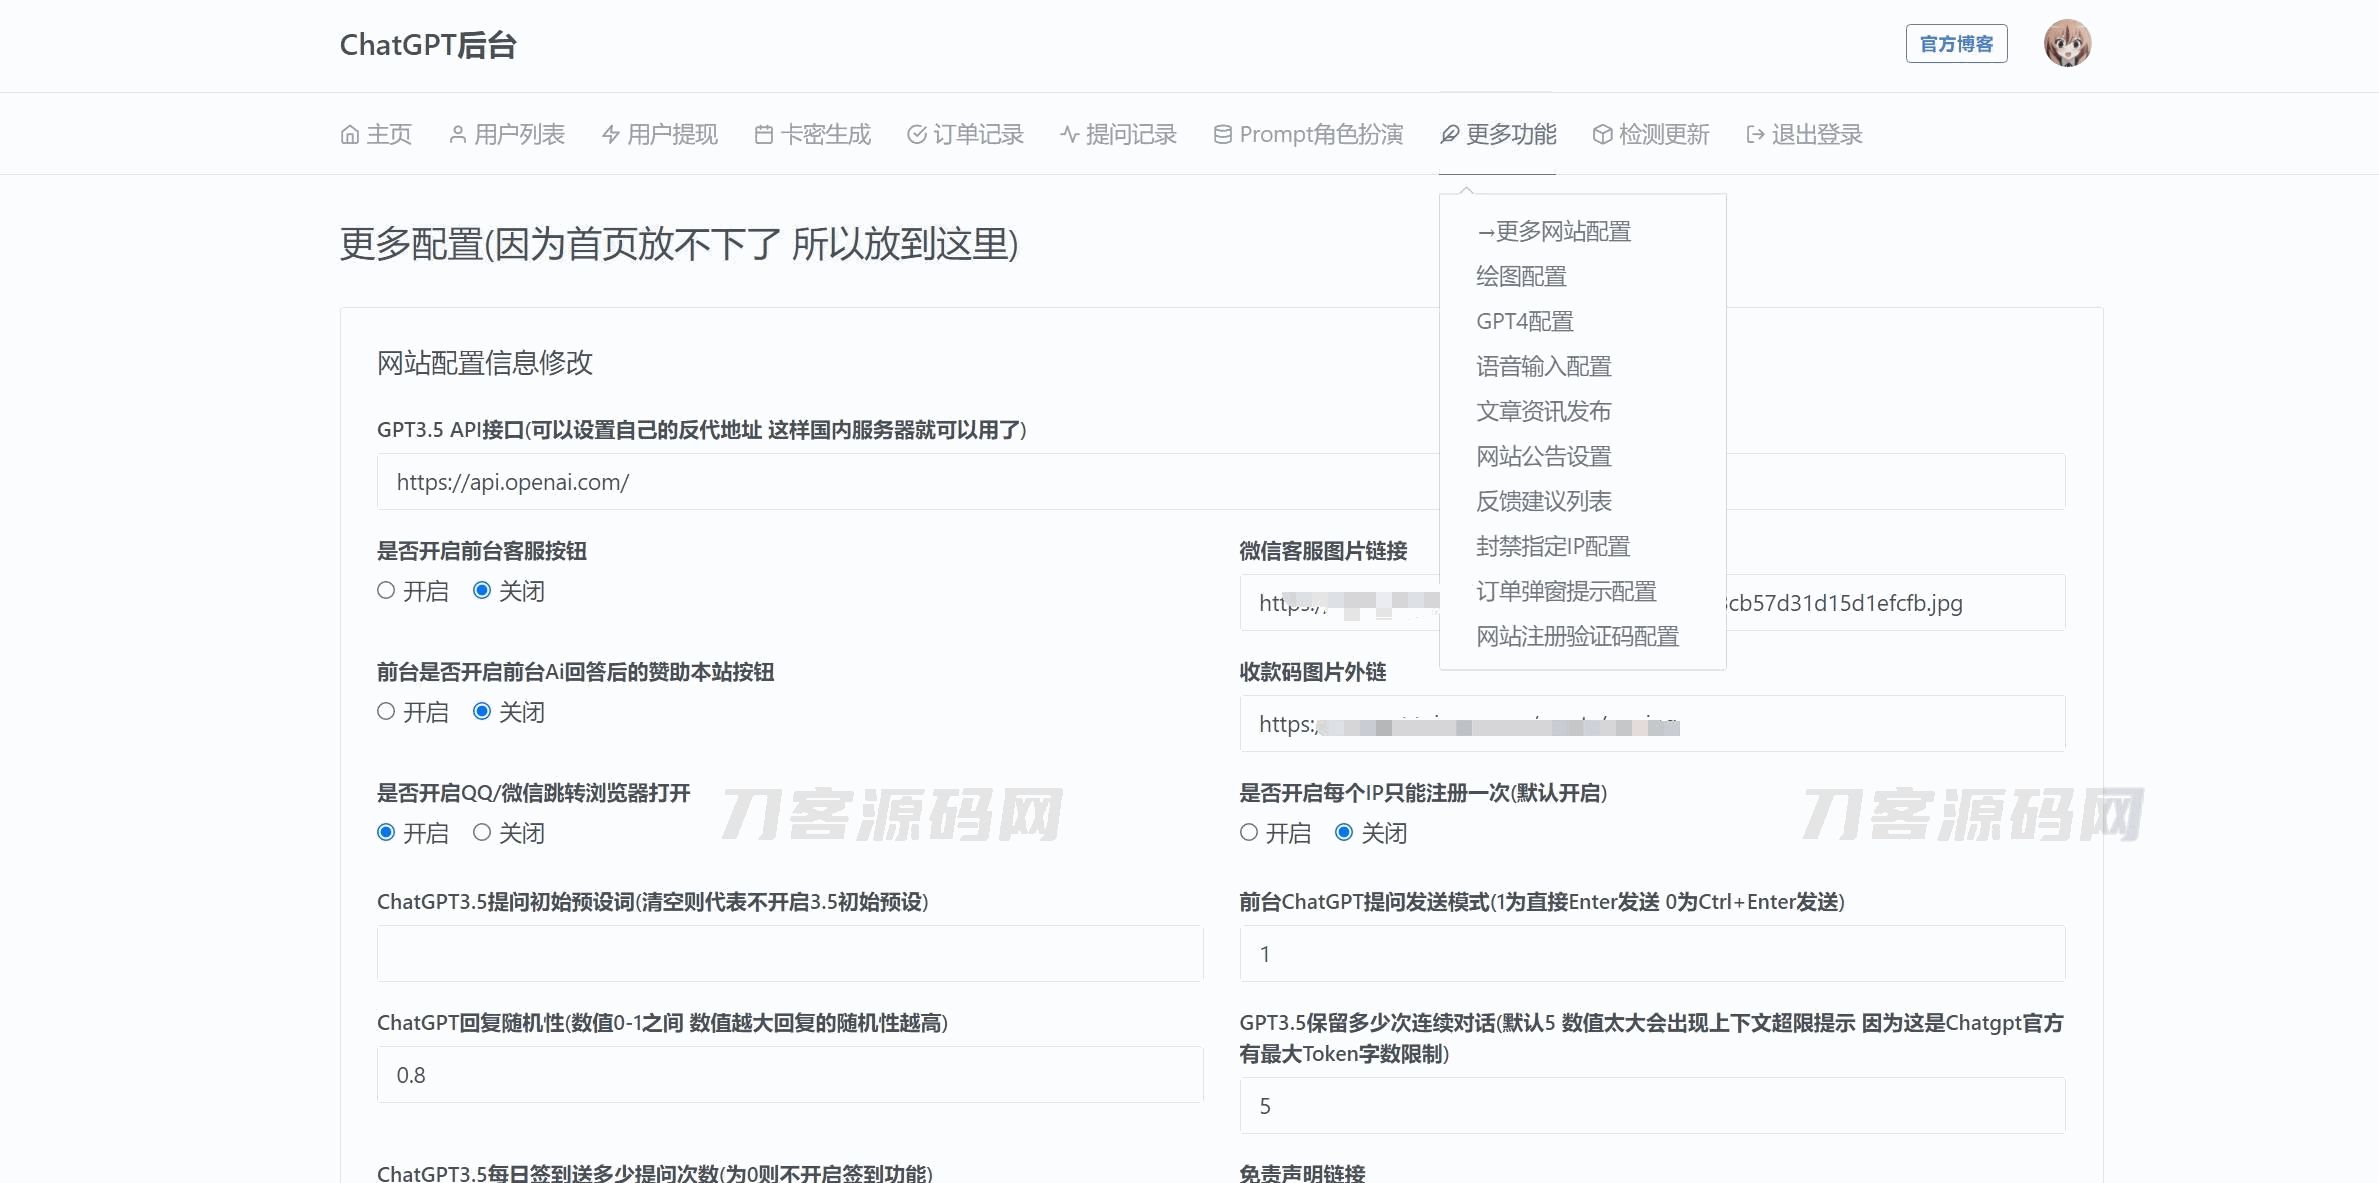The image size is (2379, 1183).
Task: Click the lightning icon beside 用户提现
Action: [610, 134]
